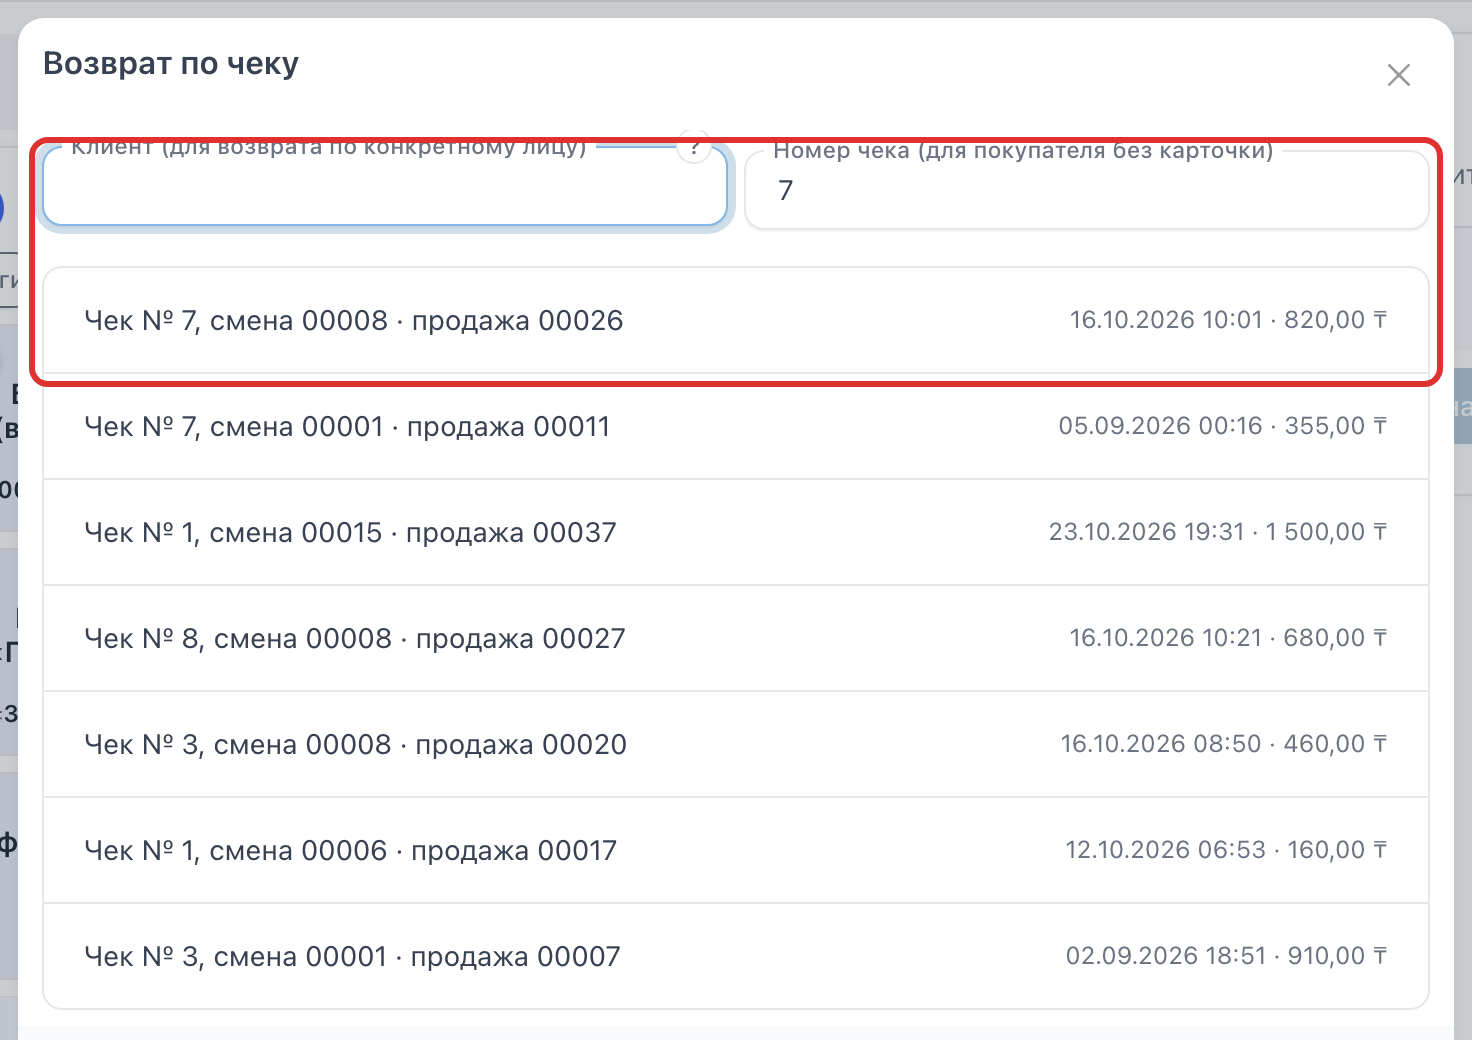Close the Возврат по чеку dialog
This screenshot has height=1040, width=1472.
tap(1398, 75)
